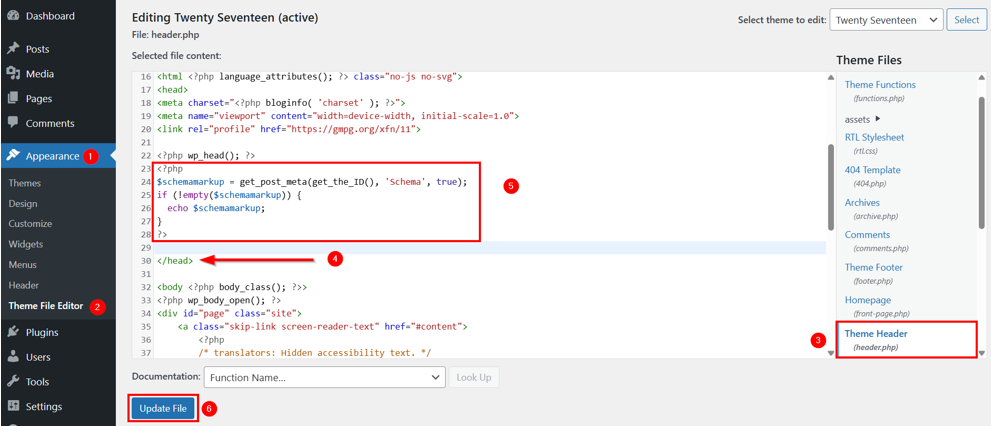Click the Appearance paintbrush icon
The image size is (991, 426).
click(13, 156)
